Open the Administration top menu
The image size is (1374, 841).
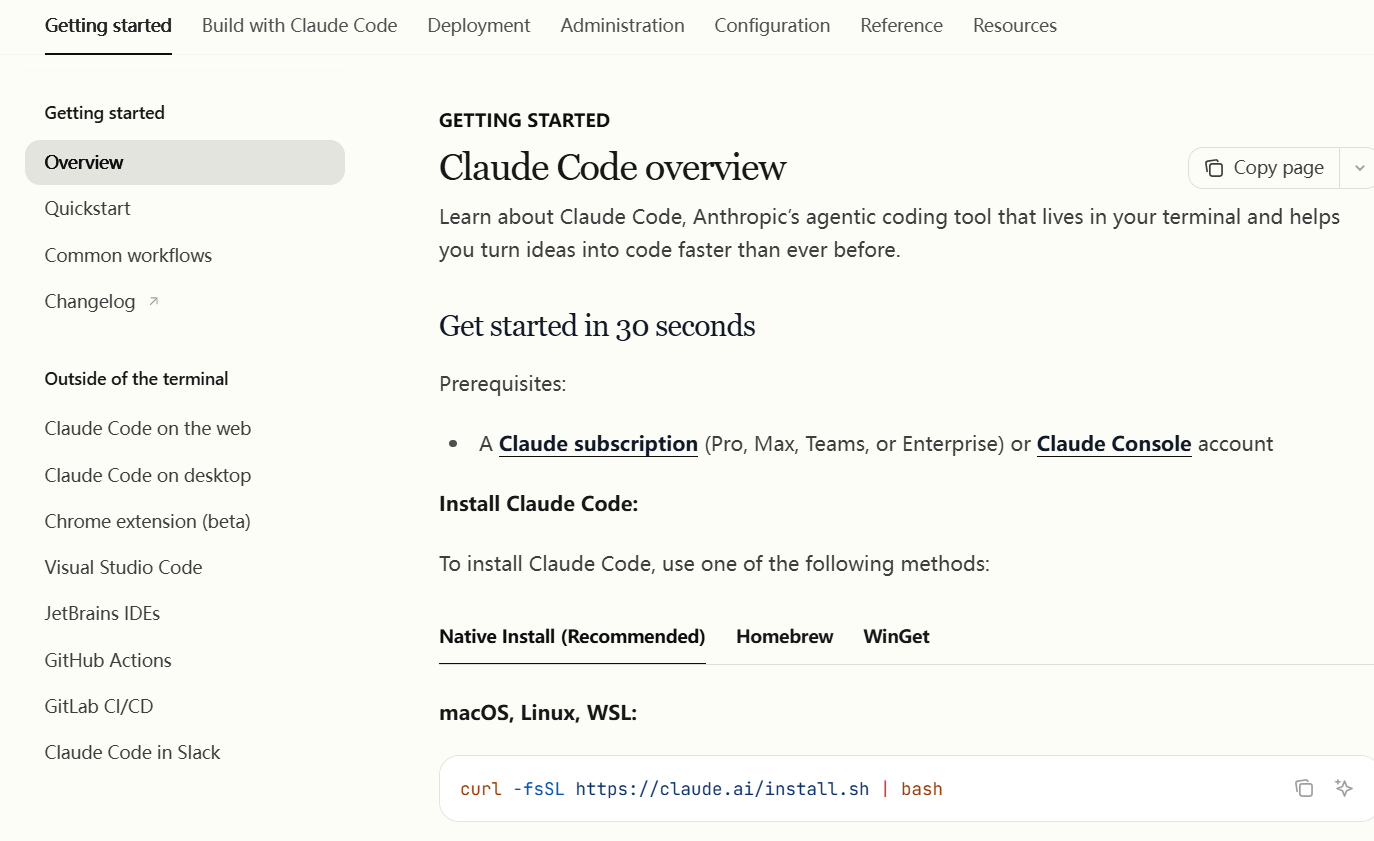[x=622, y=26]
